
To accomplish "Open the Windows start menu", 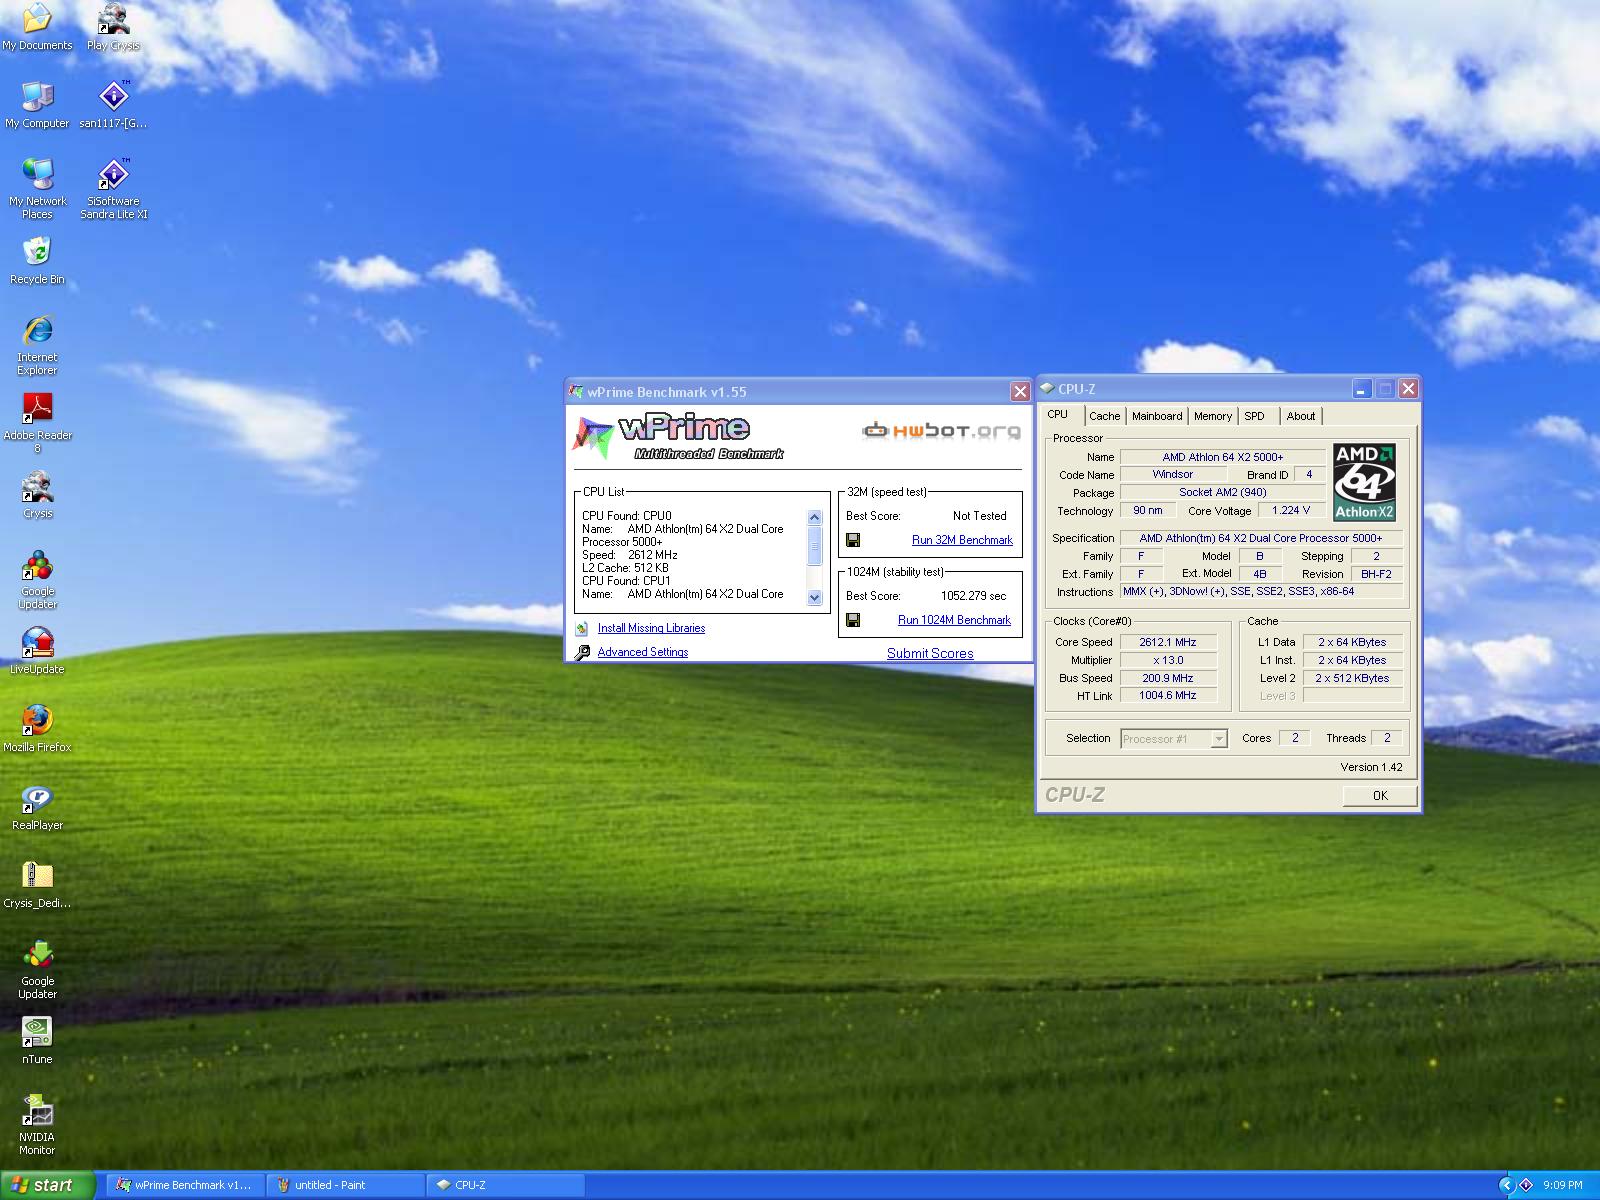I will 48,1185.
